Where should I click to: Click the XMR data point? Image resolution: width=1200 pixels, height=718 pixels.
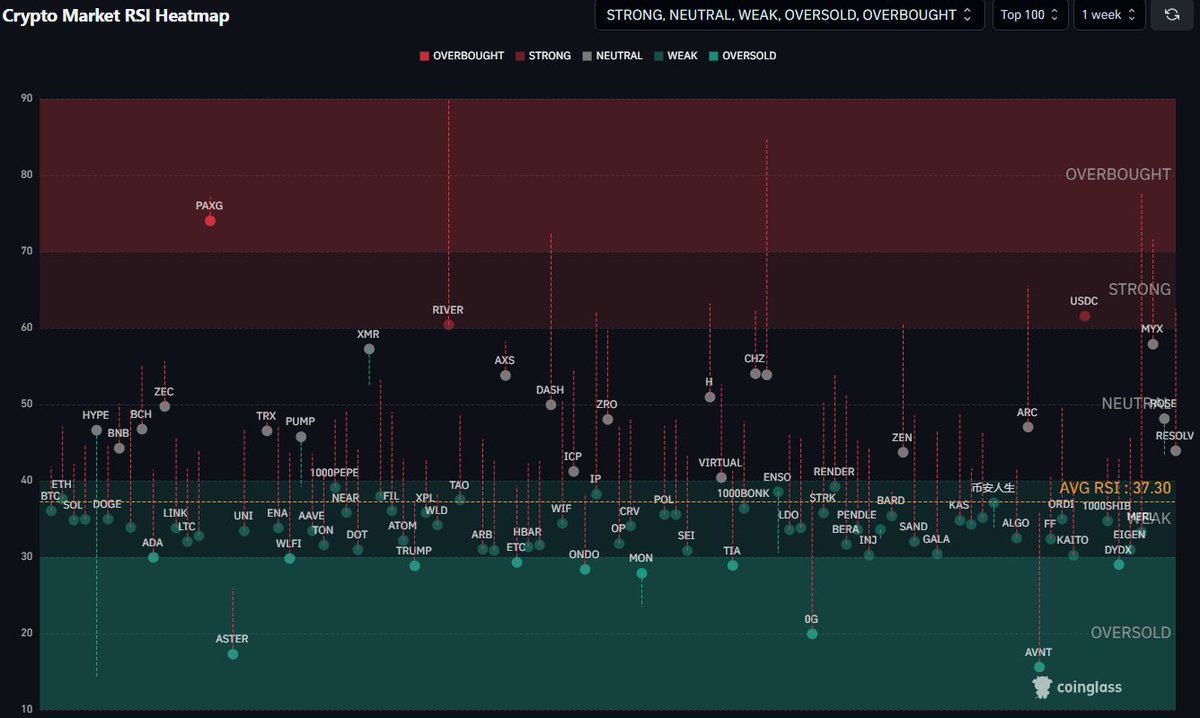[x=368, y=349]
